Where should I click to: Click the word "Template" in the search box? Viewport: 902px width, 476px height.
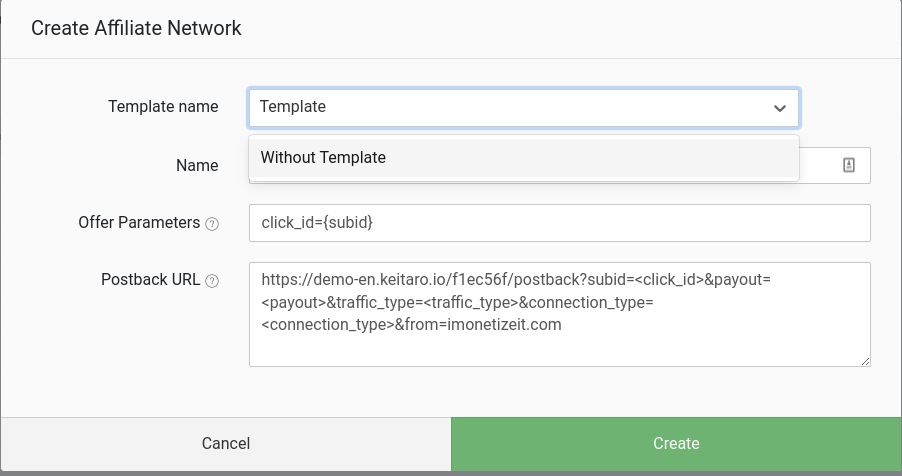(292, 107)
